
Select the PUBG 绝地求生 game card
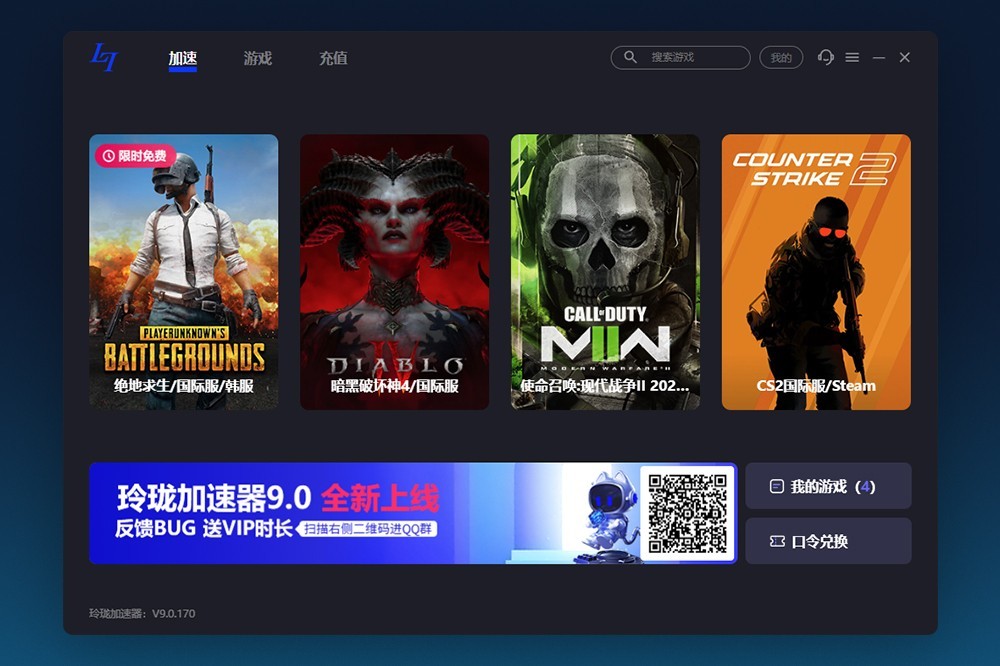point(184,272)
